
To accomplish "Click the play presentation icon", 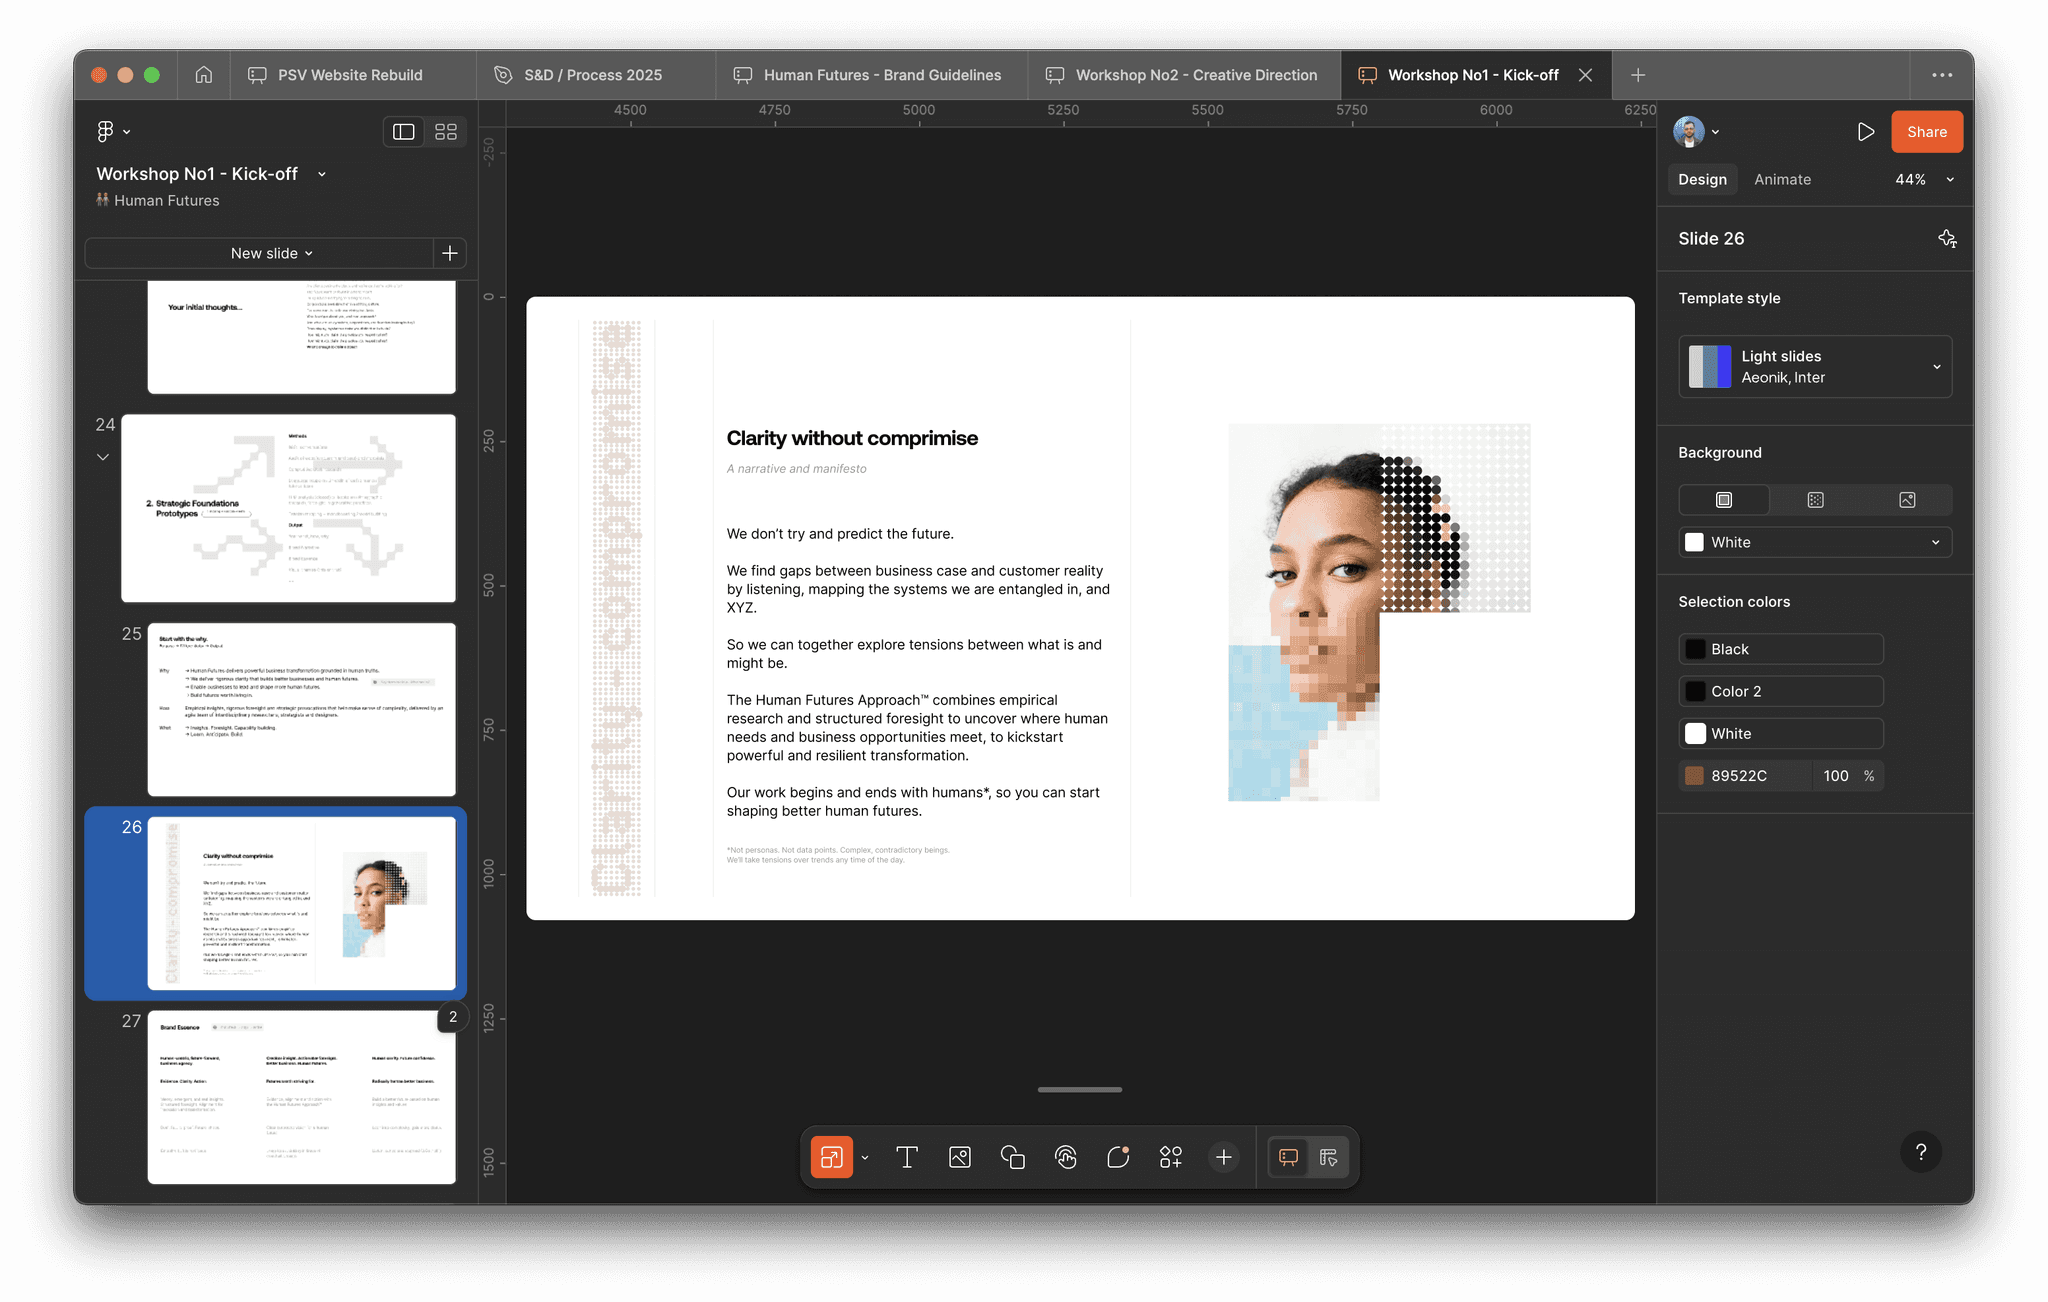I will click(1865, 132).
